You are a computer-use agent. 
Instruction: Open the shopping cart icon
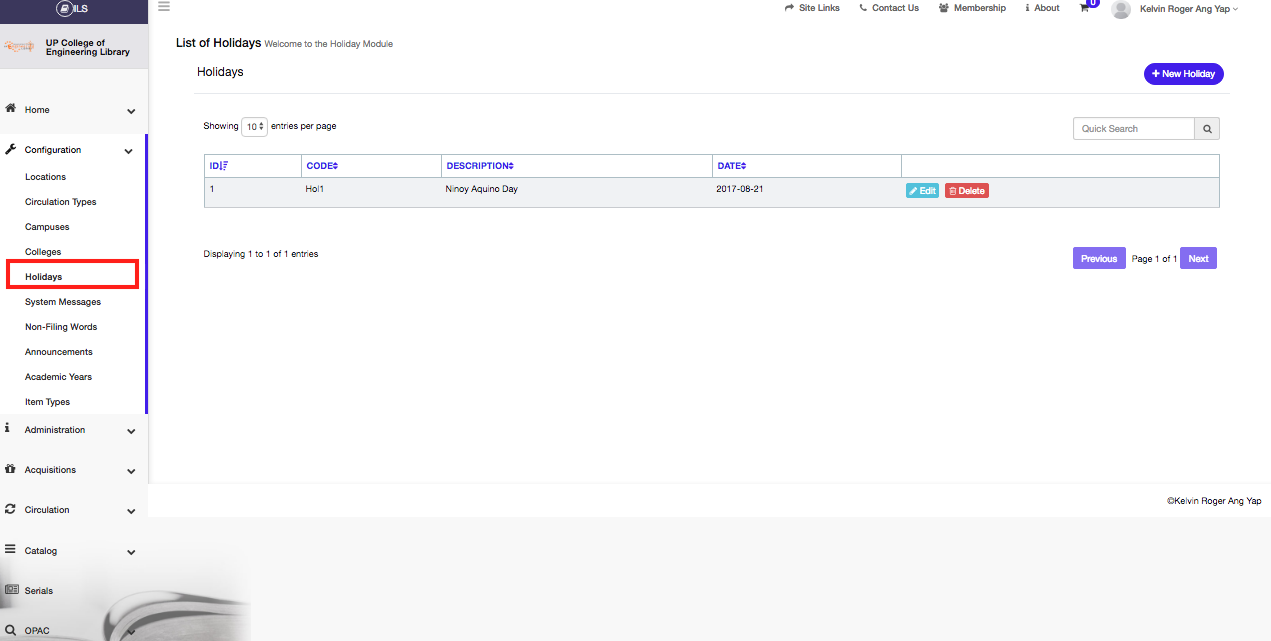(x=1085, y=8)
